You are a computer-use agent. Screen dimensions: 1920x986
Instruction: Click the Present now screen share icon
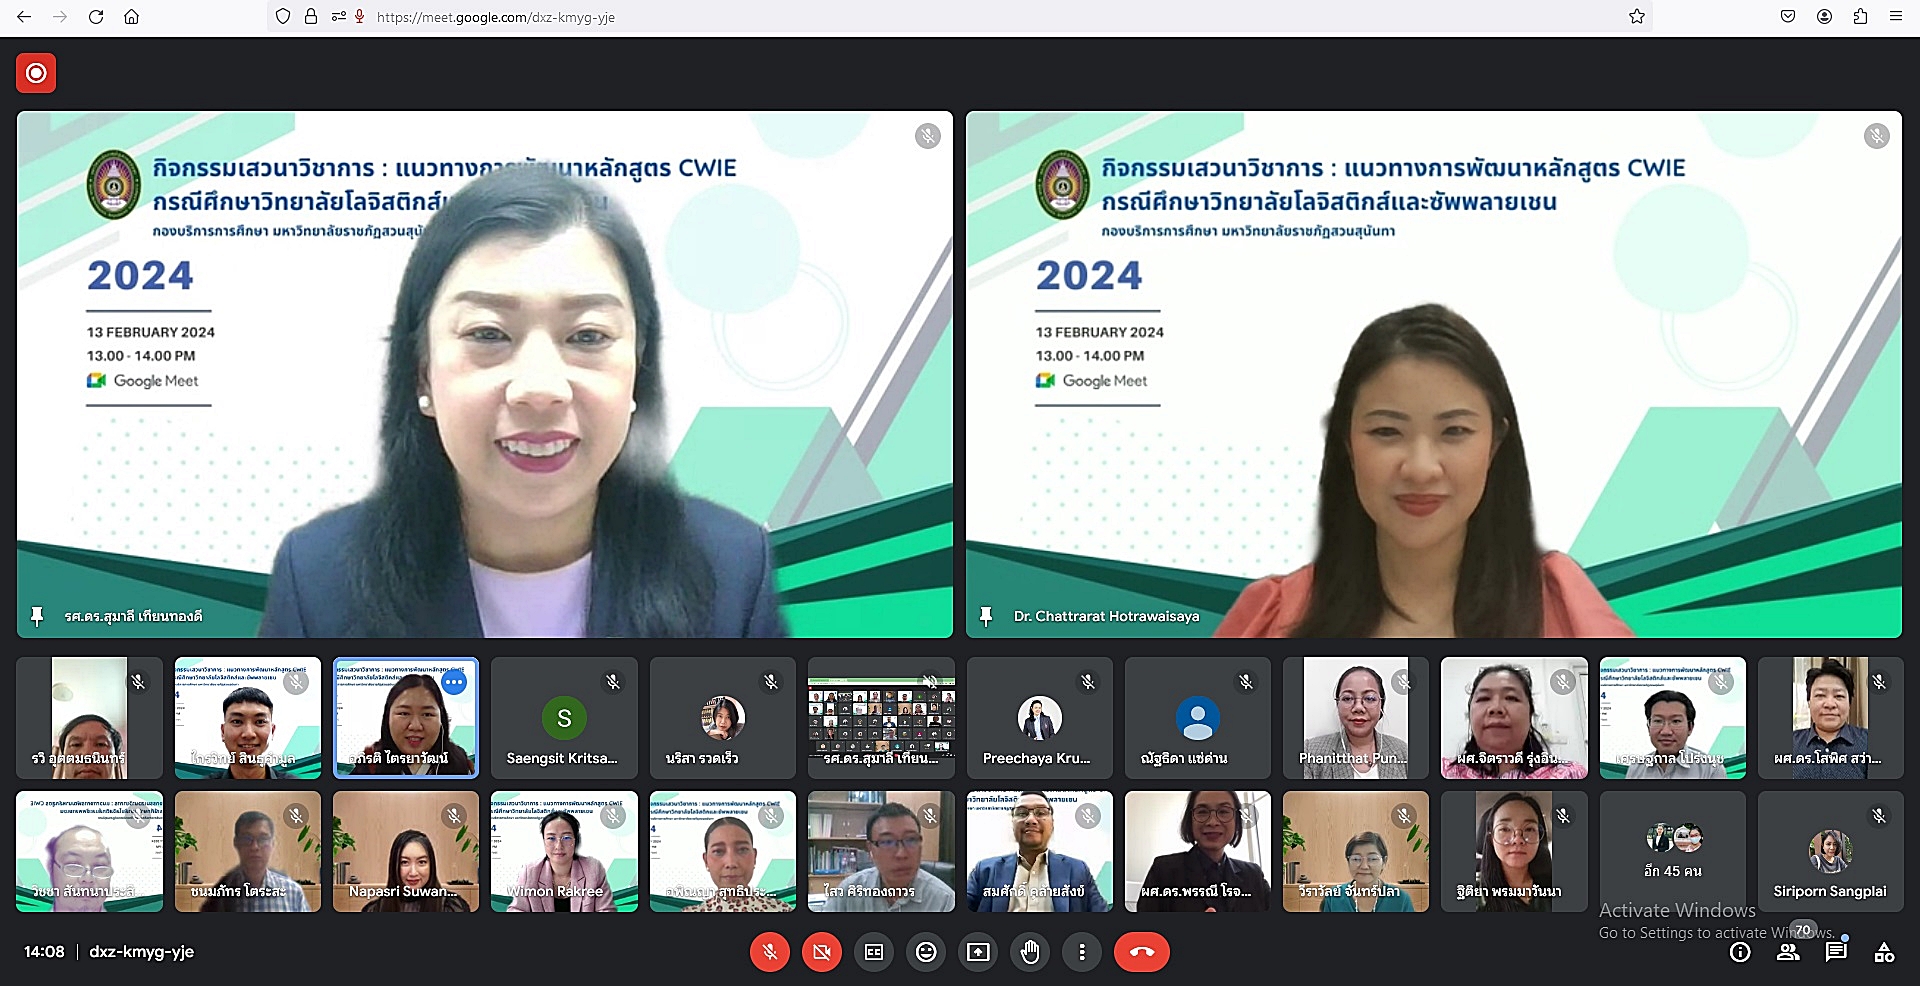coord(978,952)
